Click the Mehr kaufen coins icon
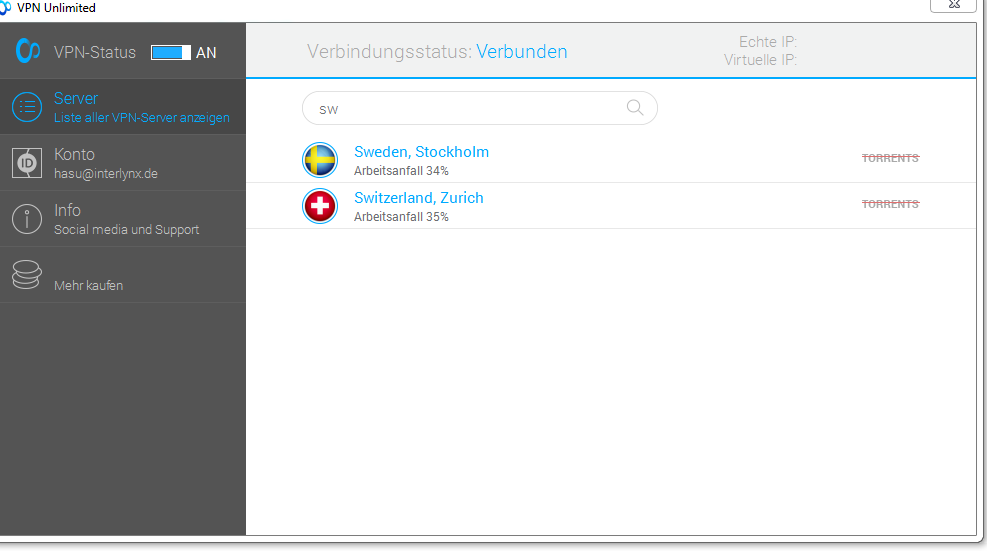This screenshot has width=987, height=551. (x=27, y=275)
